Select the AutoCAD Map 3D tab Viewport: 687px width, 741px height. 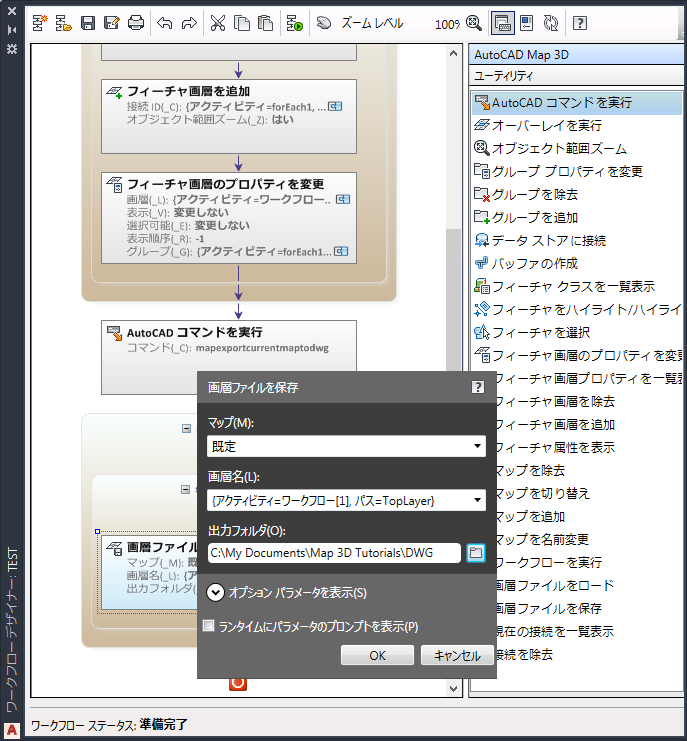(x=576, y=55)
